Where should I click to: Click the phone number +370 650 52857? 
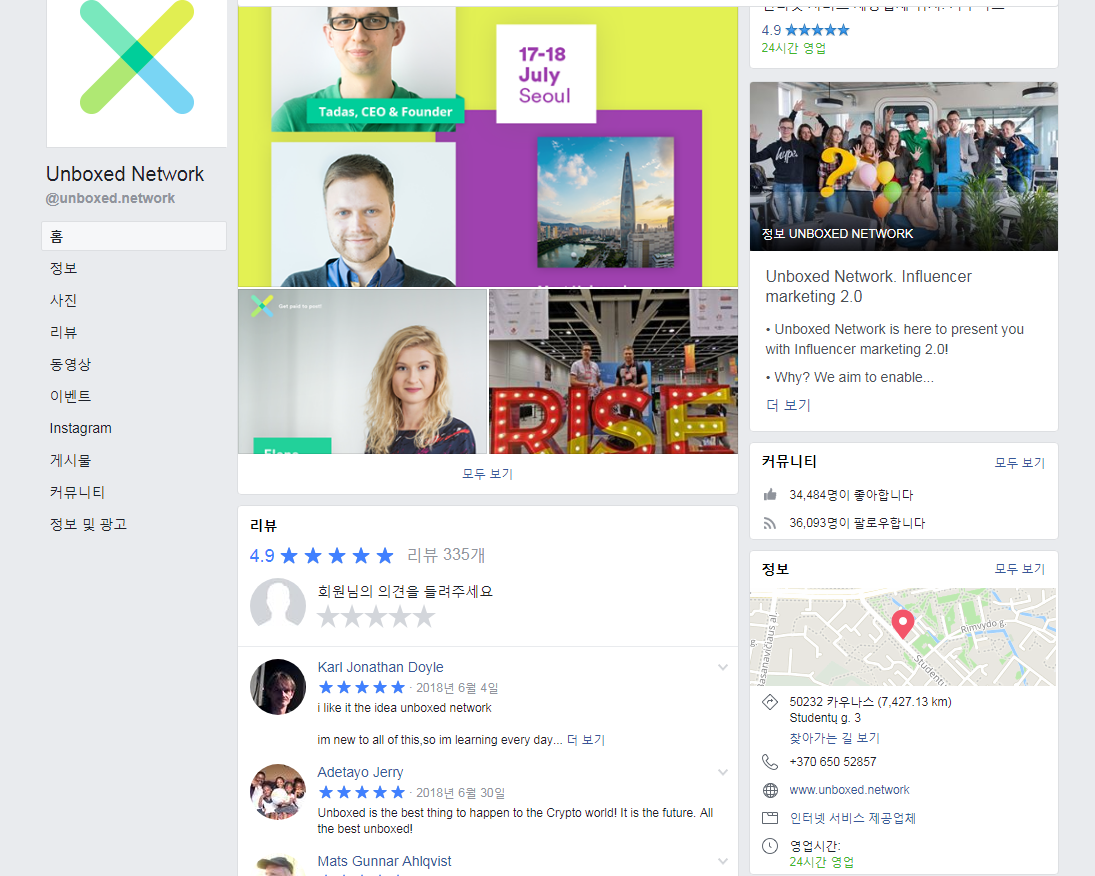coord(832,761)
